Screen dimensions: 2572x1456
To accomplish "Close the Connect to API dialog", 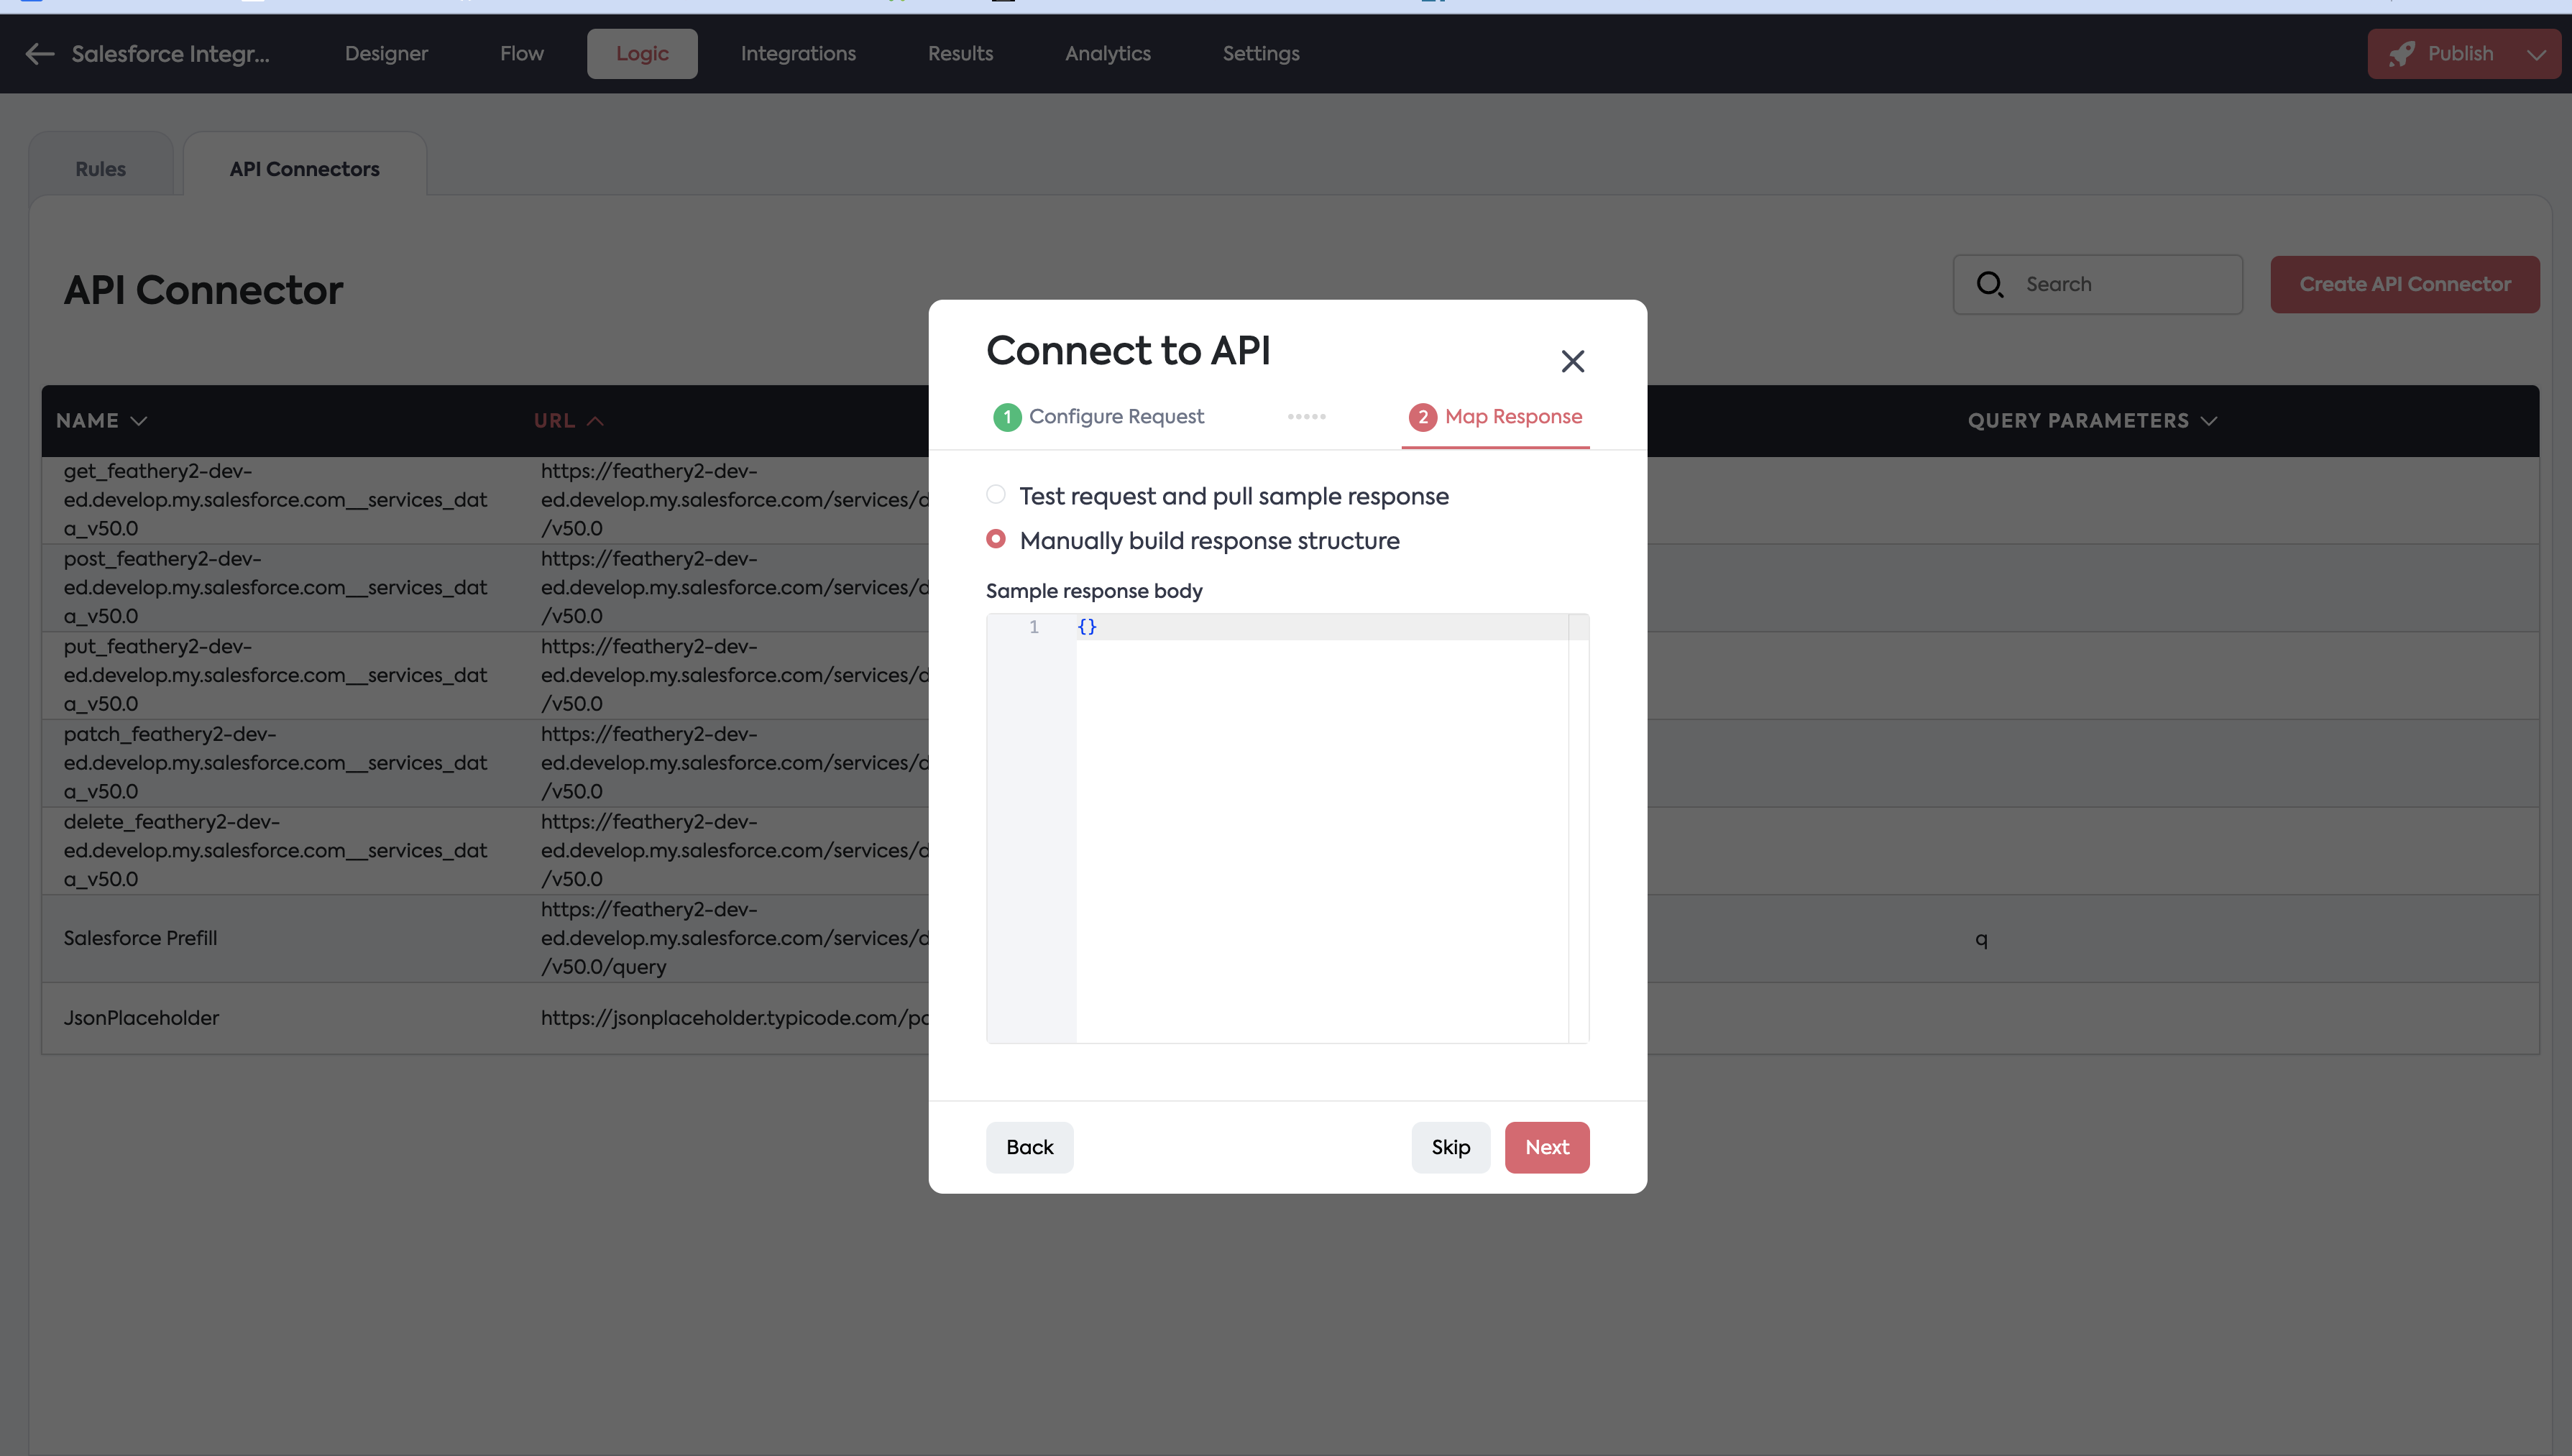I will pyautogui.click(x=1572, y=361).
